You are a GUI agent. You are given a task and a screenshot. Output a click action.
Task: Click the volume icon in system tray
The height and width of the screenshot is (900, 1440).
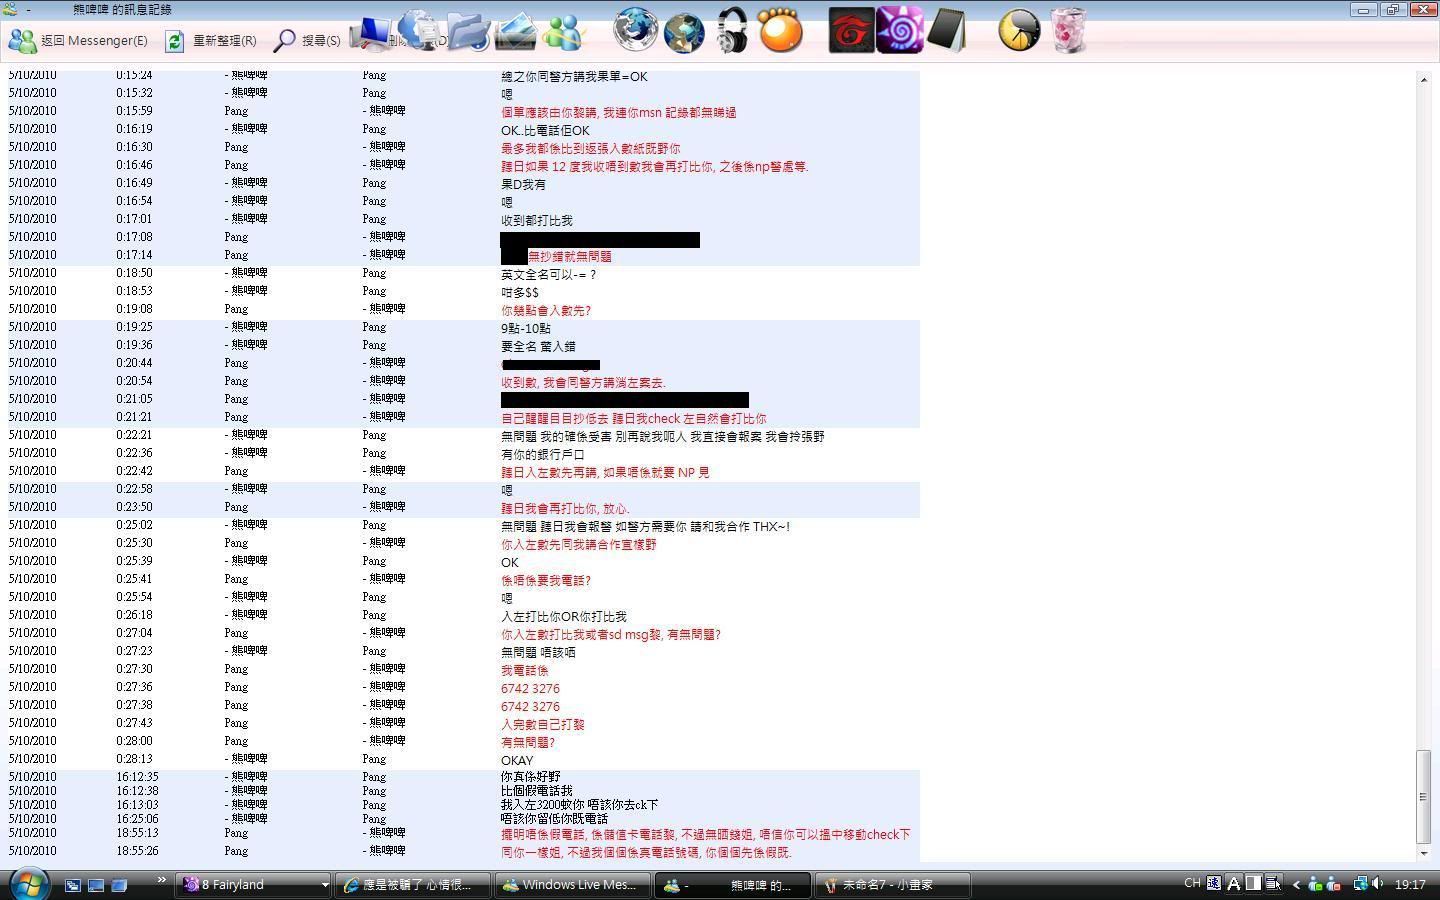click(1378, 884)
